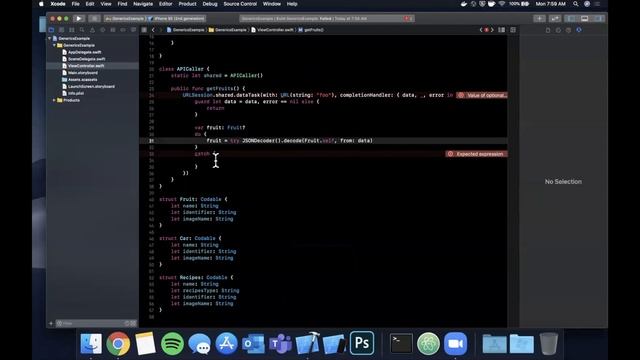
Task: Open the Report navigator tab
Action: pos(133,30)
